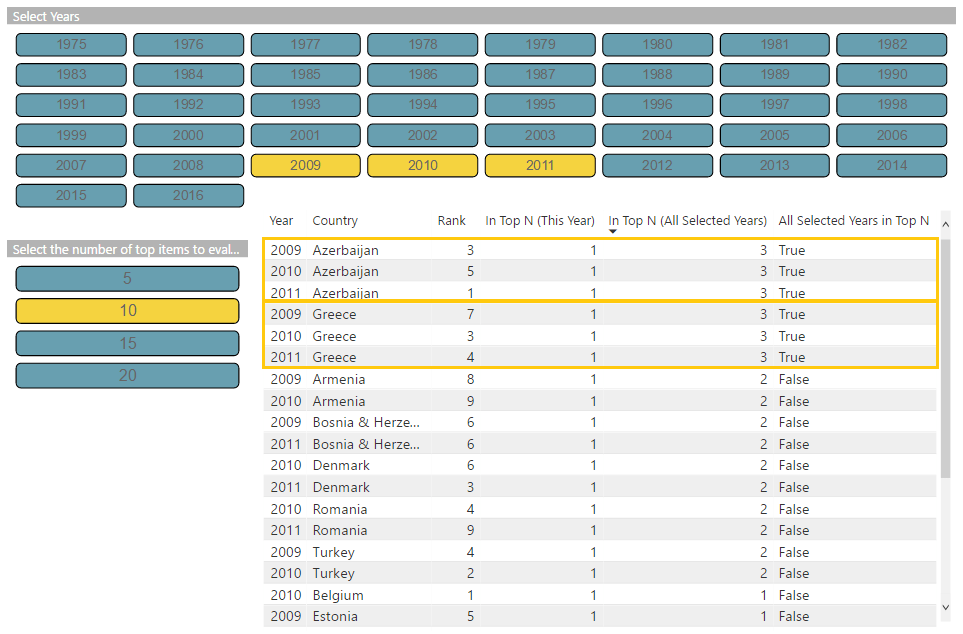The height and width of the screenshot is (634, 963).
Task: Click the In Top N (This Year) header
Action: tap(540, 221)
